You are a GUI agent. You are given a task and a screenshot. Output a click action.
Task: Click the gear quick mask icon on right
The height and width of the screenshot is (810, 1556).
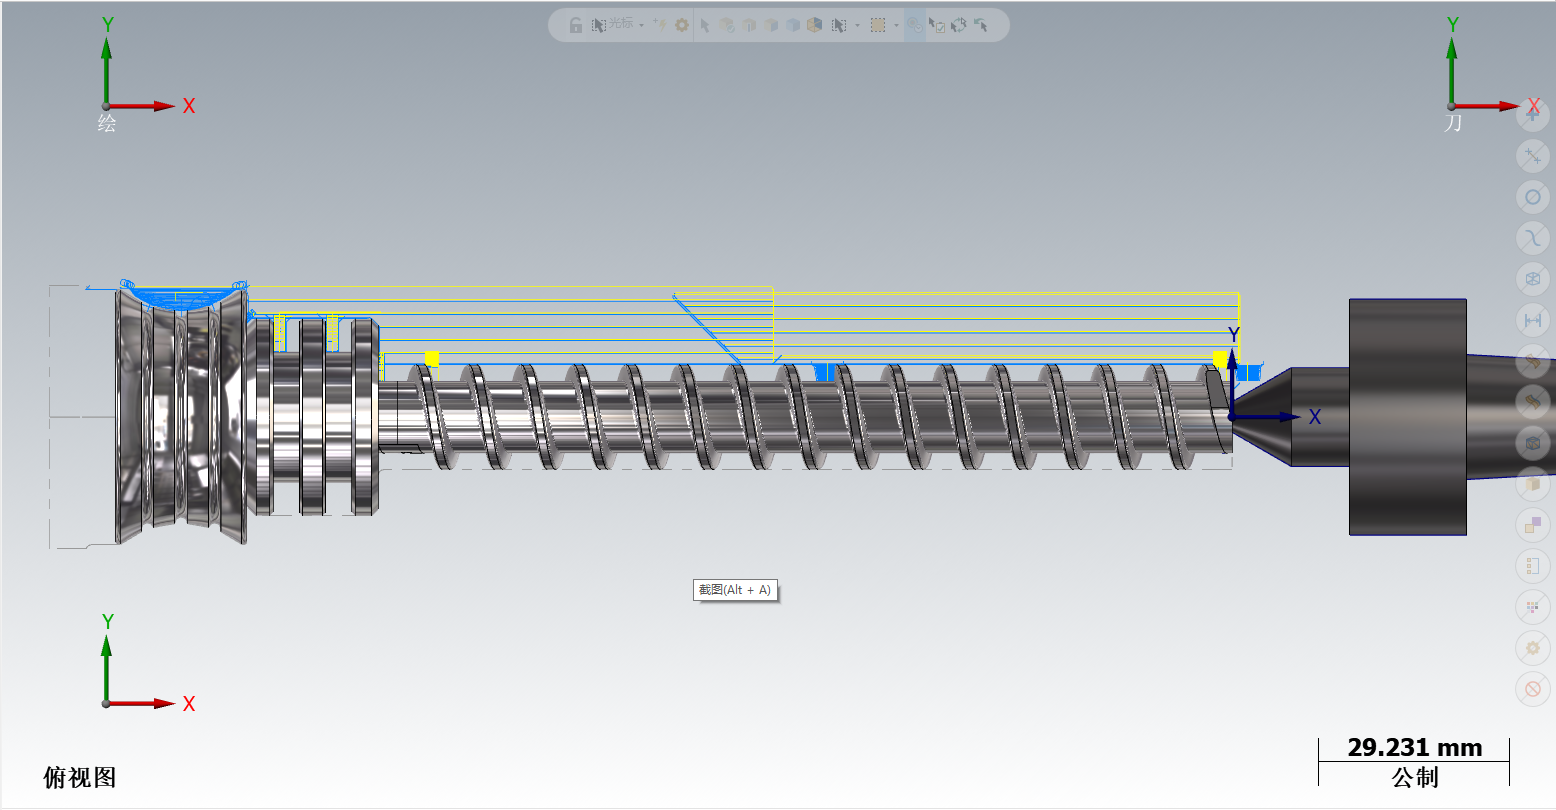(1533, 648)
